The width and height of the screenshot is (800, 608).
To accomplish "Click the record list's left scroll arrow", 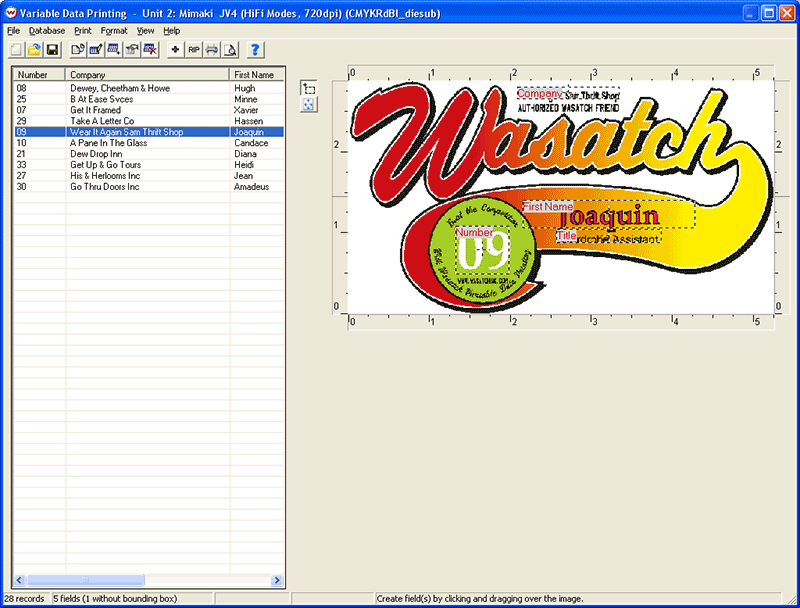I will pos(20,580).
